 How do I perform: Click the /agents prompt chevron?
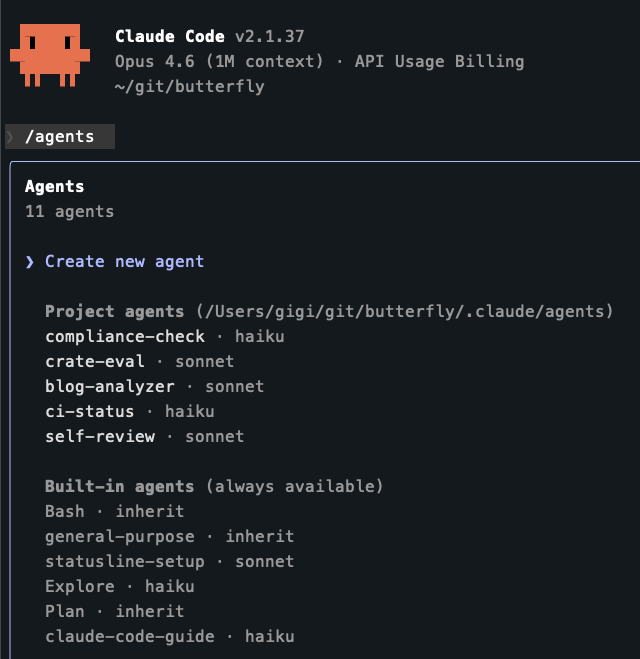[11, 137]
